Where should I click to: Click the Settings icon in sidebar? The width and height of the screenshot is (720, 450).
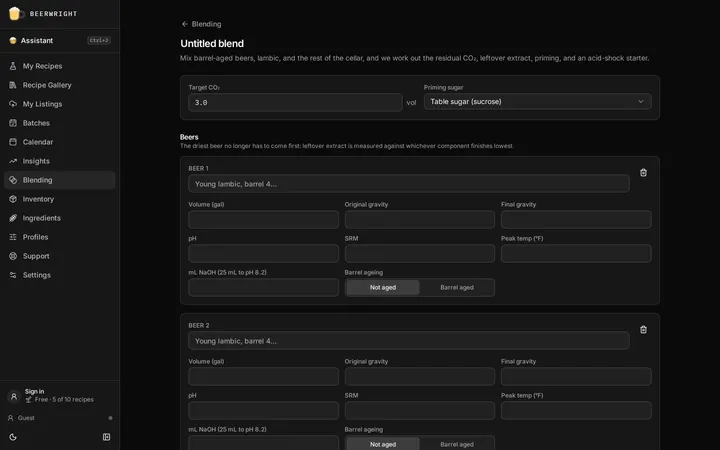coord(13,275)
